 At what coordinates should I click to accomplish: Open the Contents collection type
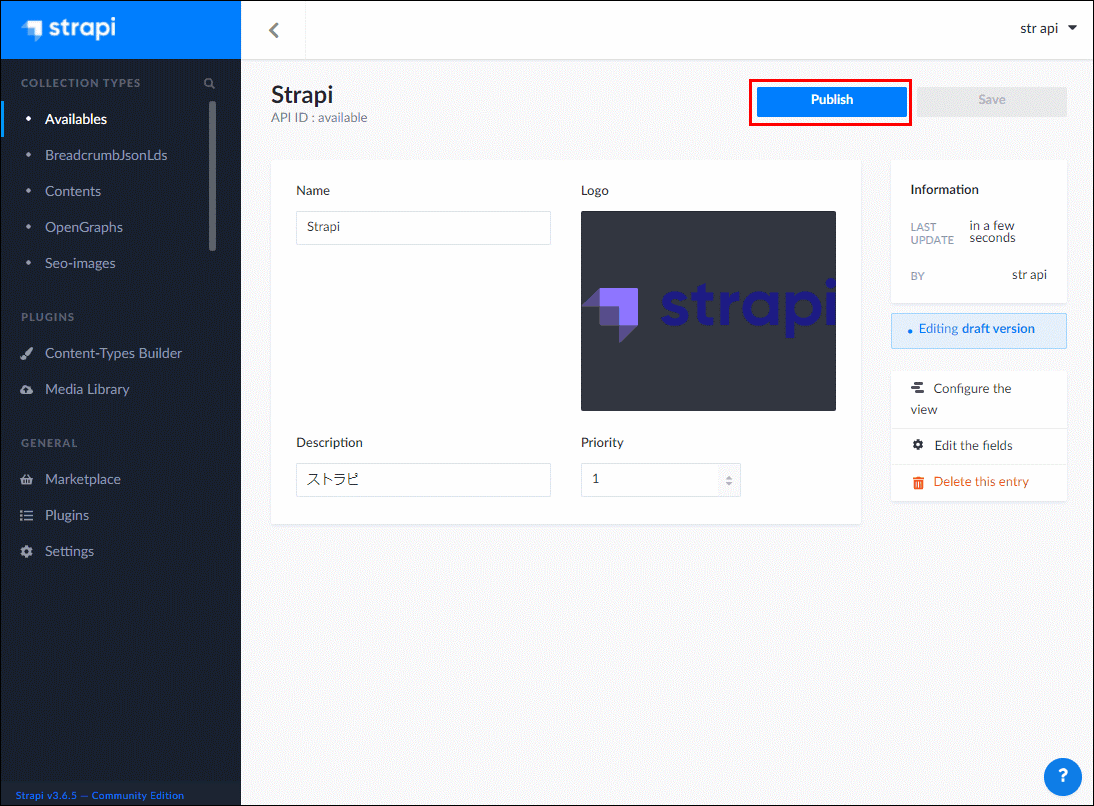click(73, 191)
